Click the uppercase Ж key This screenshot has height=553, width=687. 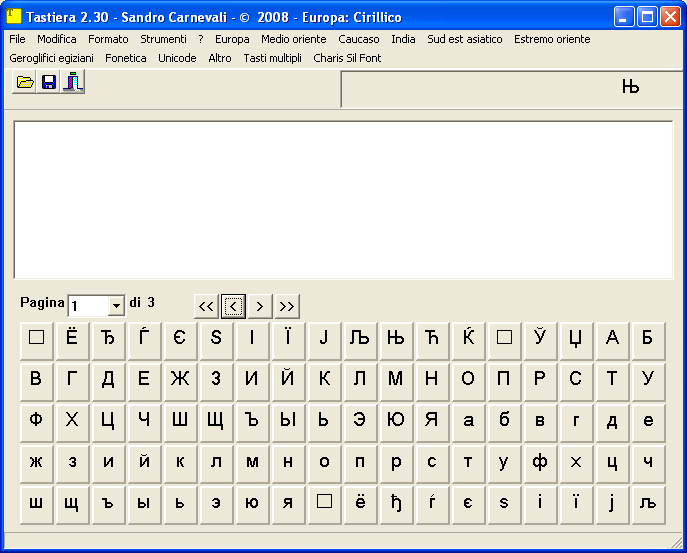[x=180, y=382]
